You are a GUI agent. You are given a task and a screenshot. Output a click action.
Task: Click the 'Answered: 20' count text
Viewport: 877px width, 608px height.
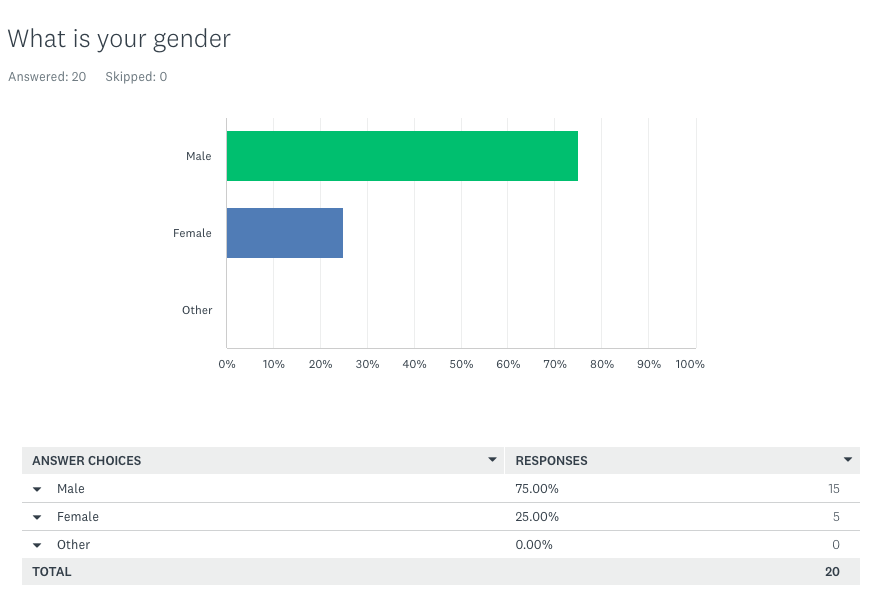tap(47, 77)
